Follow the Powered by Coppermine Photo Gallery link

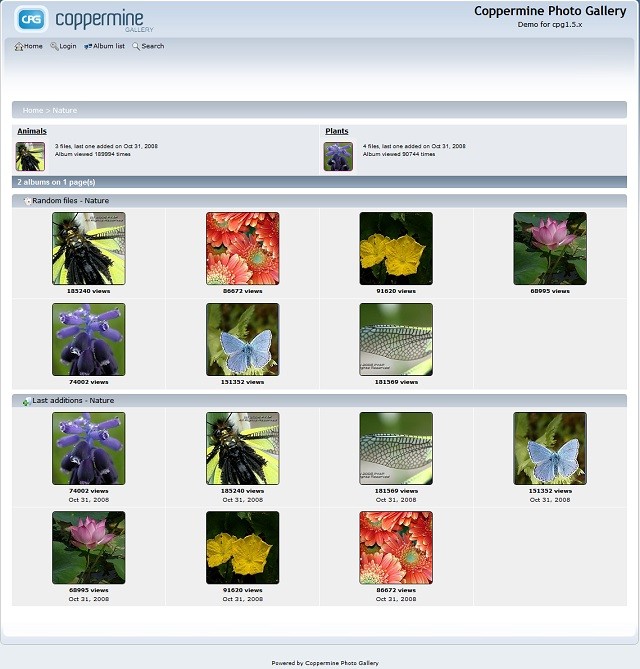[x=325, y=663]
